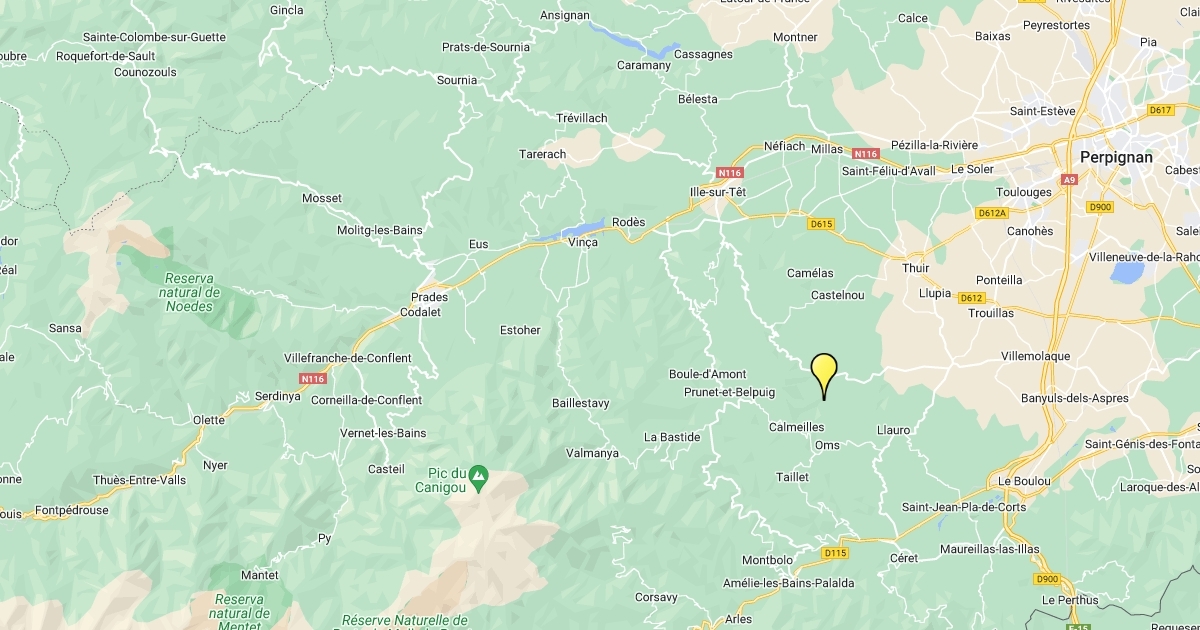Click the D115 road badge near Céret
Screen dimensions: 1200x630
pyautogui.click(x=836, y=552)
